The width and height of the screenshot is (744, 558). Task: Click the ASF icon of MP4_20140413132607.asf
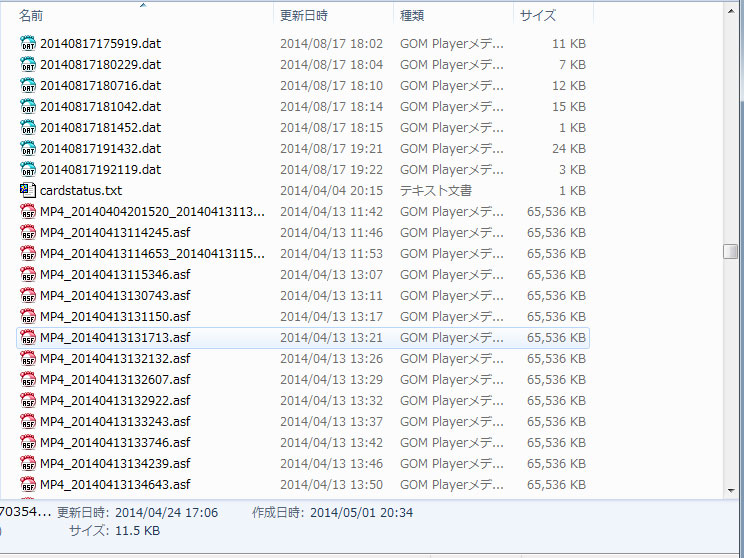tap(28, 379)
